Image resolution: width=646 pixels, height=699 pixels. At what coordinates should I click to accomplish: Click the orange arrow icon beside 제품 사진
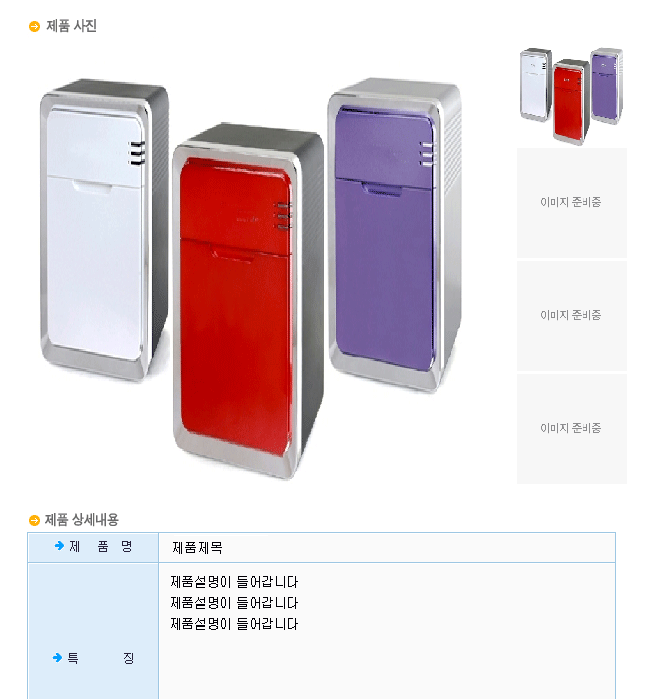(34, 27)
